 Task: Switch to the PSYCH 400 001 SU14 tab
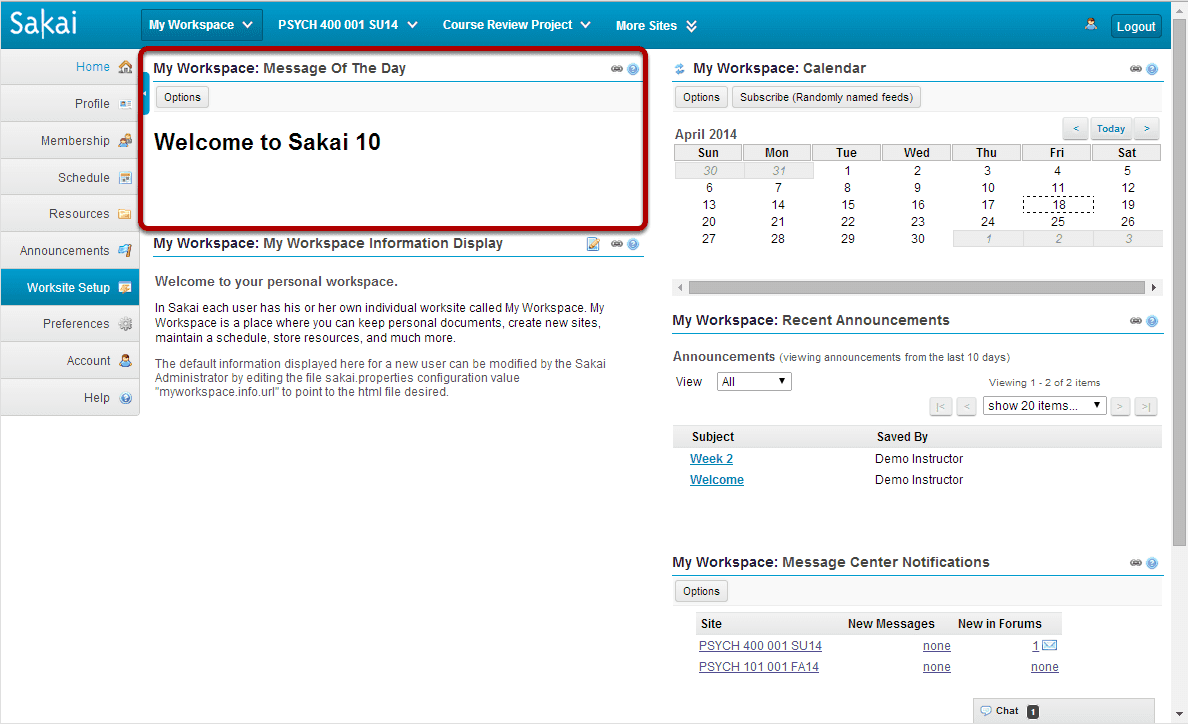tap(338, 25)
